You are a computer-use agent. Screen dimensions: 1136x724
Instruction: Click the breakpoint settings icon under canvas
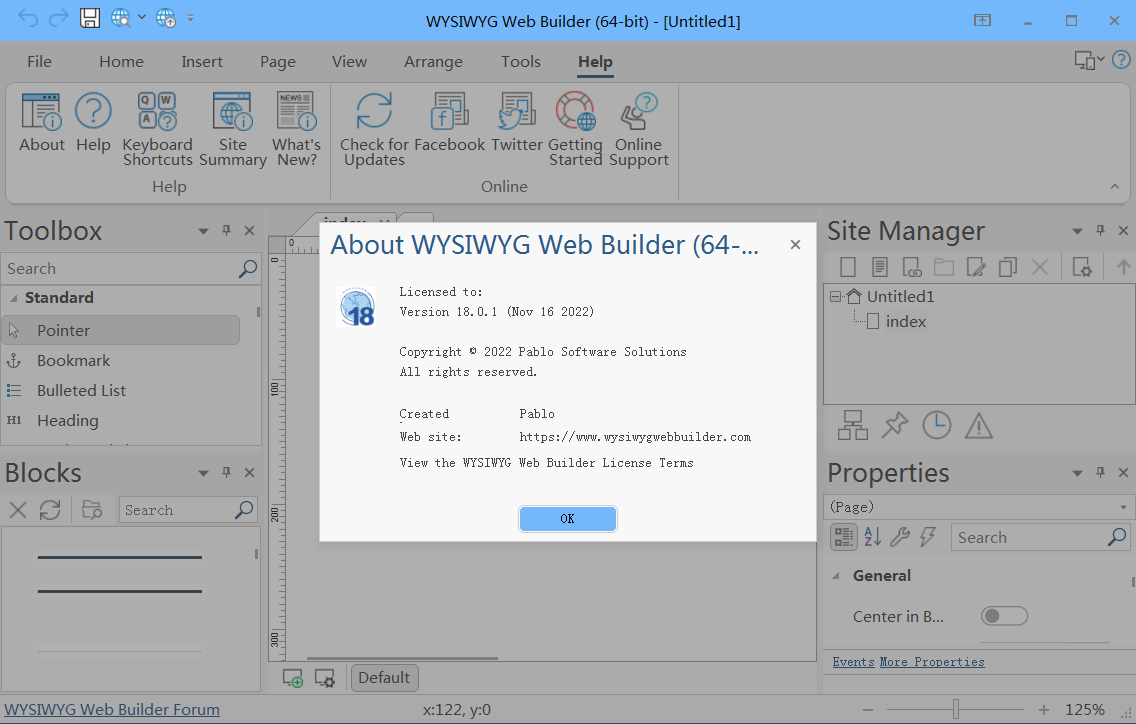click(x=325, y=678)
